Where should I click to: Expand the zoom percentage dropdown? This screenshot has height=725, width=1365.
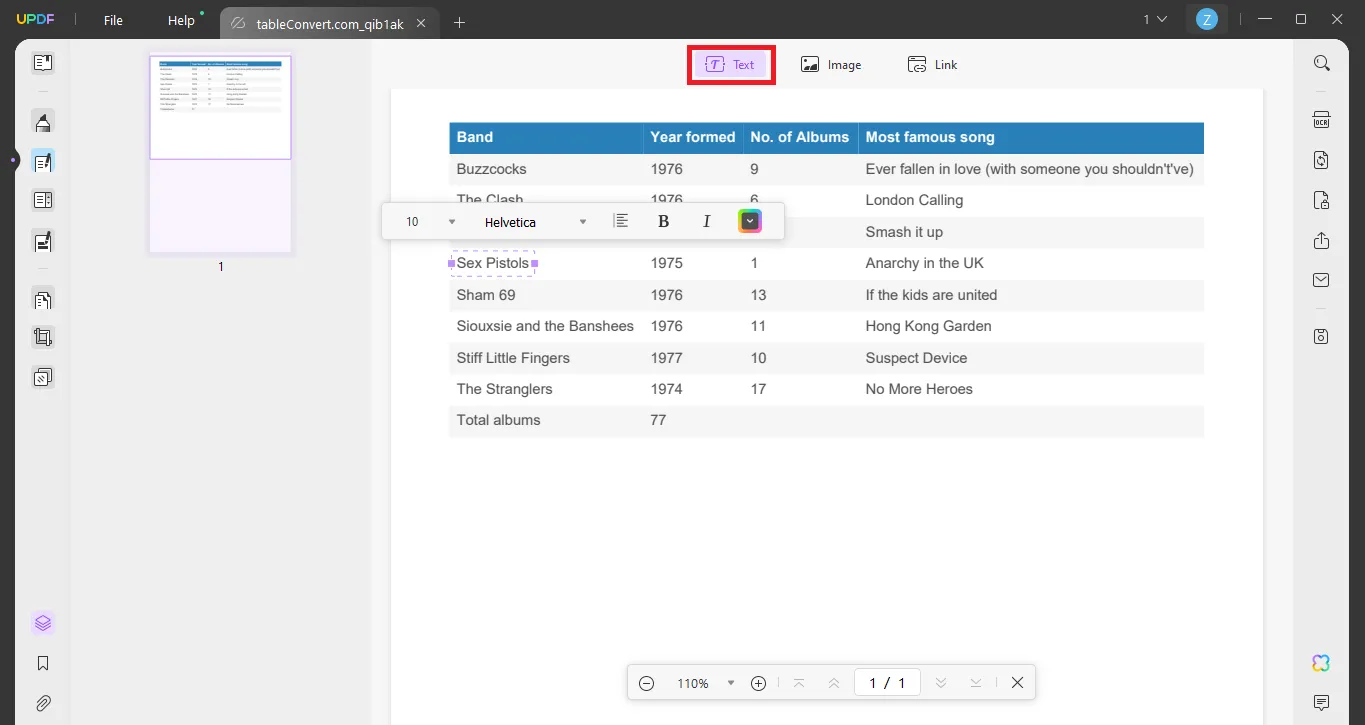coord(730,682)
